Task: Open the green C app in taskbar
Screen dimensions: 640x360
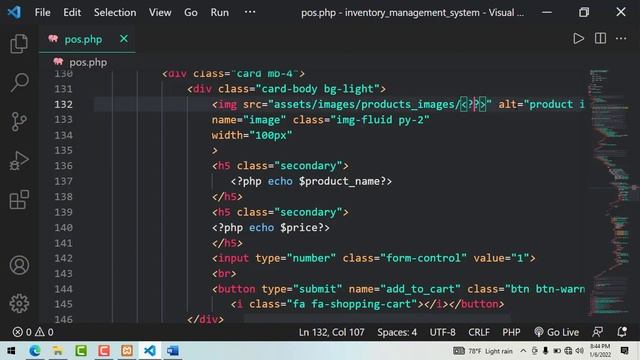Action: [x=81, y=351]
